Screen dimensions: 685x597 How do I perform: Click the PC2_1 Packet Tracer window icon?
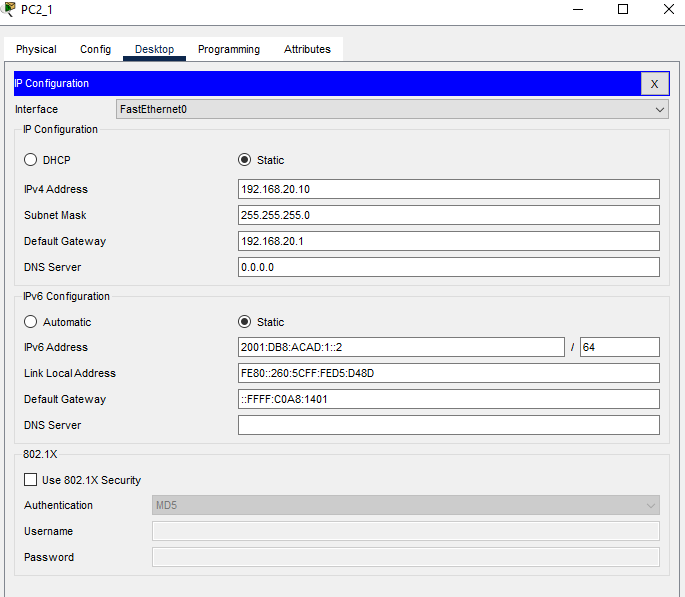[x=10, y=9]
